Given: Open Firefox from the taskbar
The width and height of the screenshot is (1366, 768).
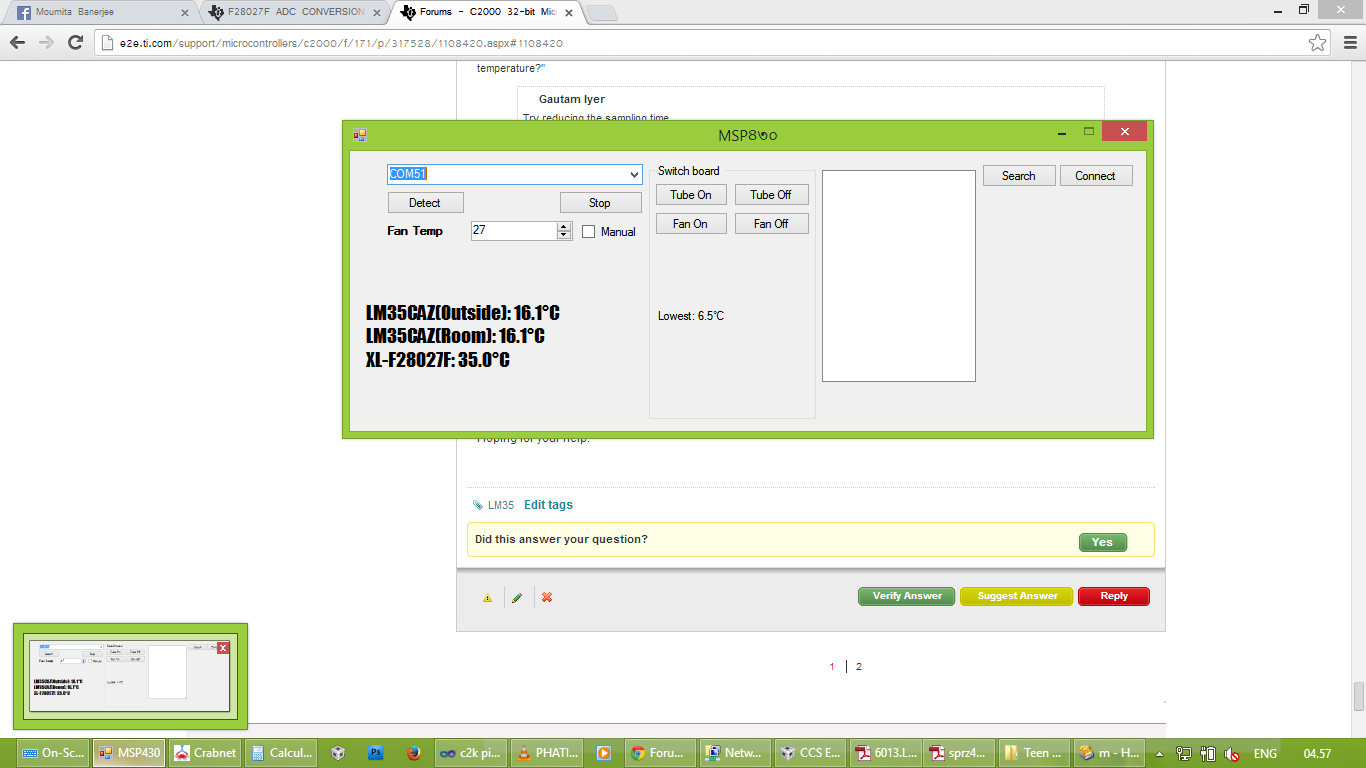Looking at the screenshot, I should click(x=414, y=753).
